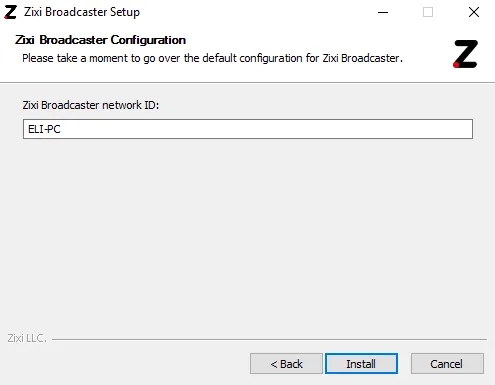Click the disabled maximize button
This screenshot has height=385, width=495.
(x=428, y=12)
